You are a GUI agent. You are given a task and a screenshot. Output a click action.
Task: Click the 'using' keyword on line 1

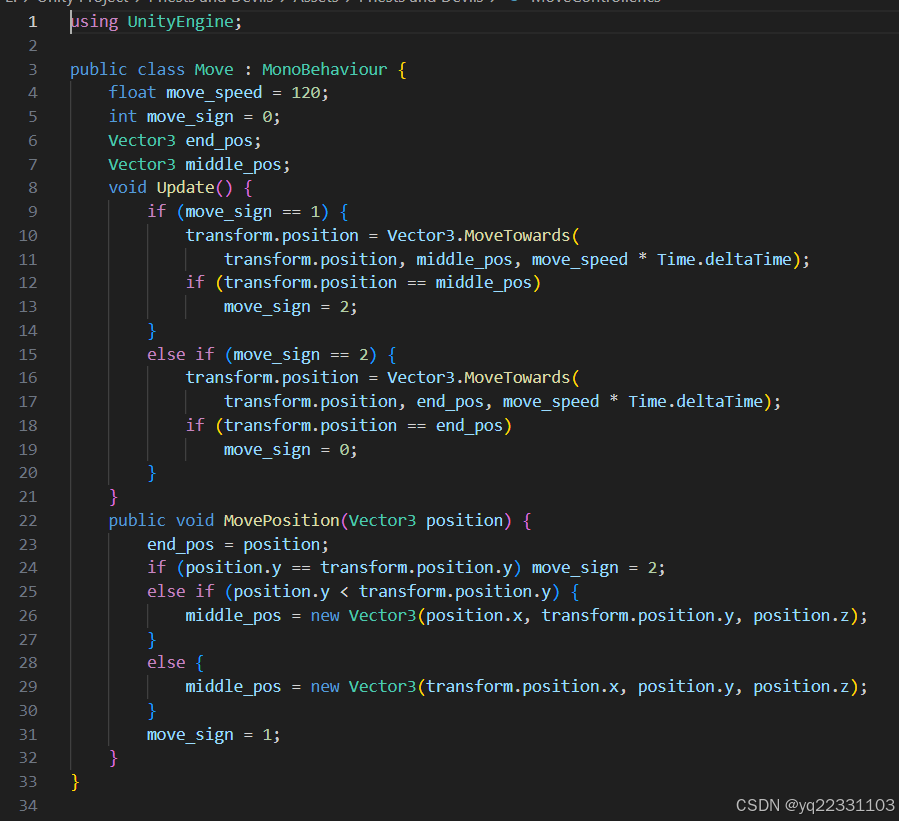point(94,22)
